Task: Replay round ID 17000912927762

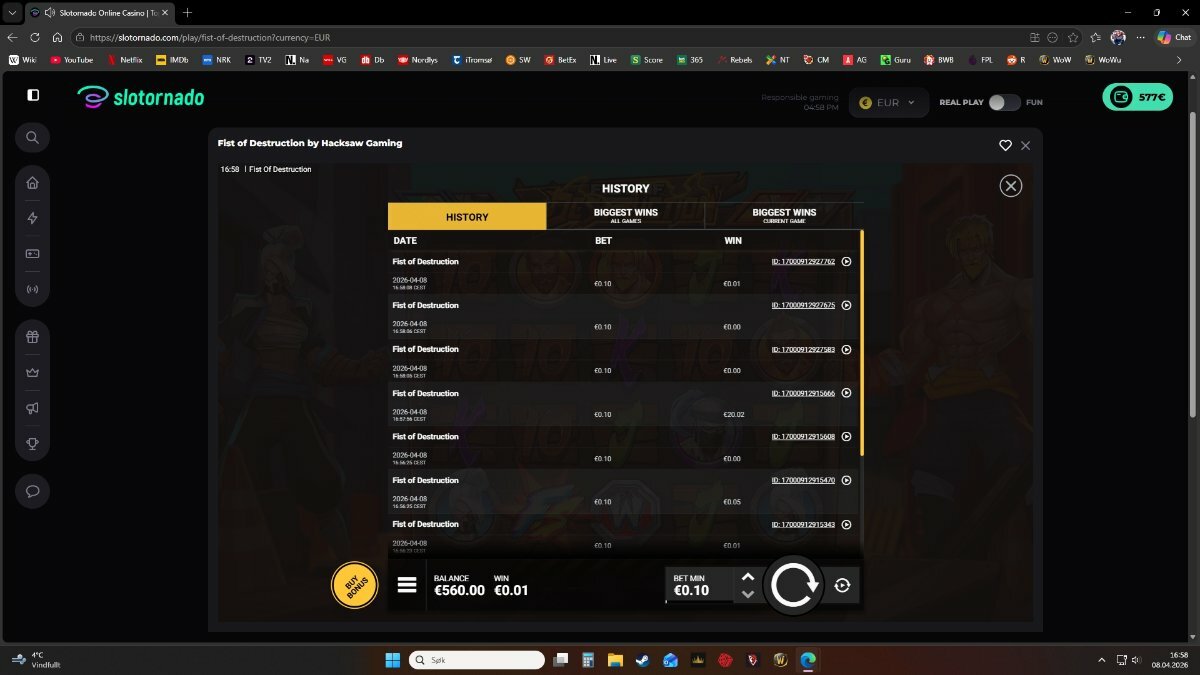Action: (x=846, y=262)
